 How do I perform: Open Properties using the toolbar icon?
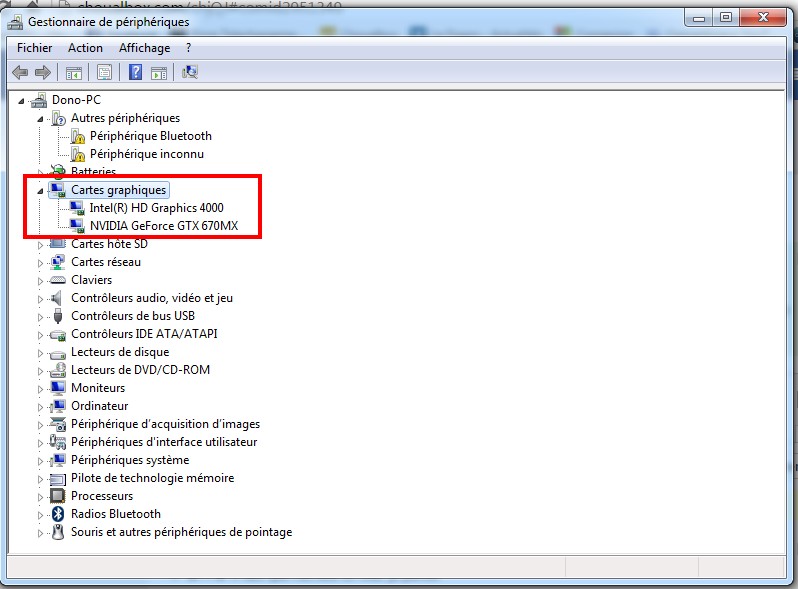click(x=103, y=72)
